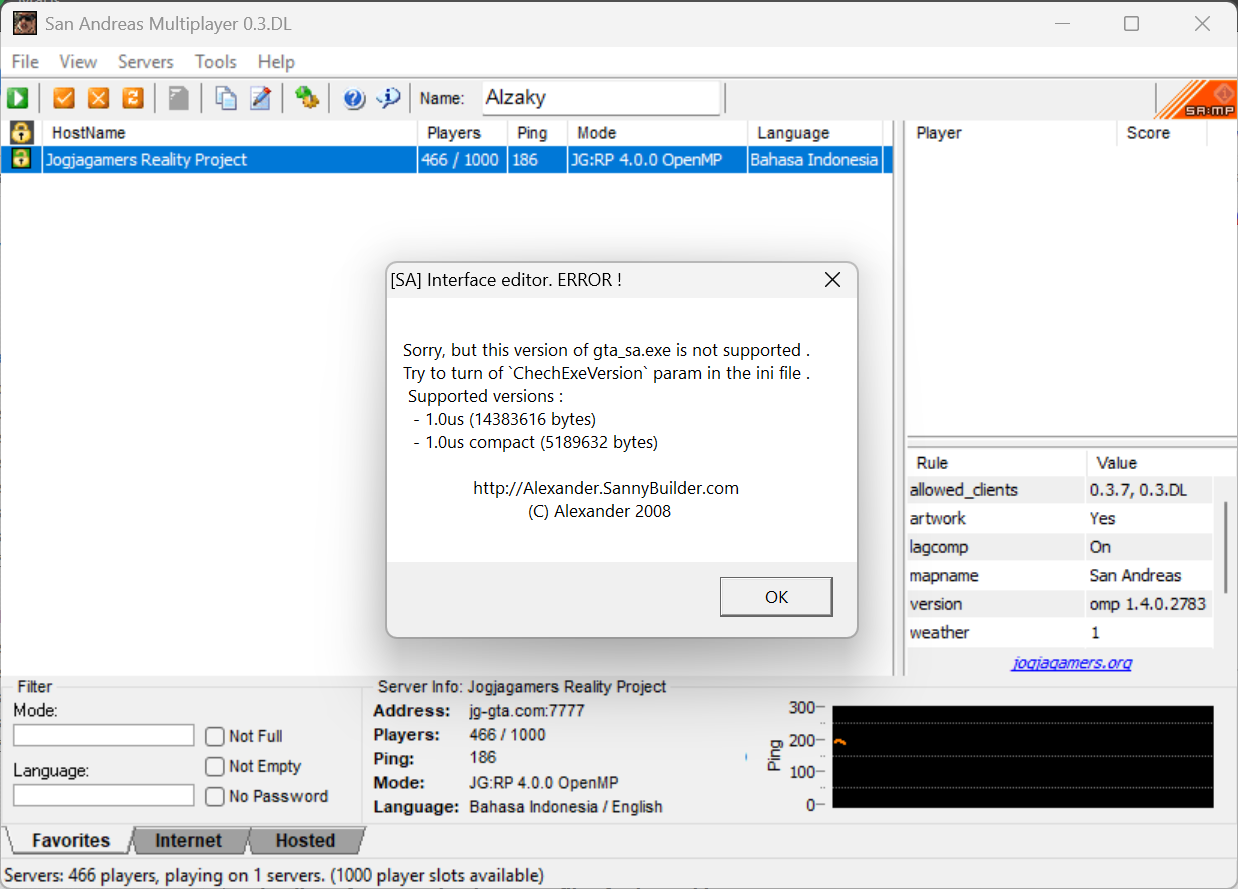Click the SA-MP app icon in the title bar

coord(24,23)
